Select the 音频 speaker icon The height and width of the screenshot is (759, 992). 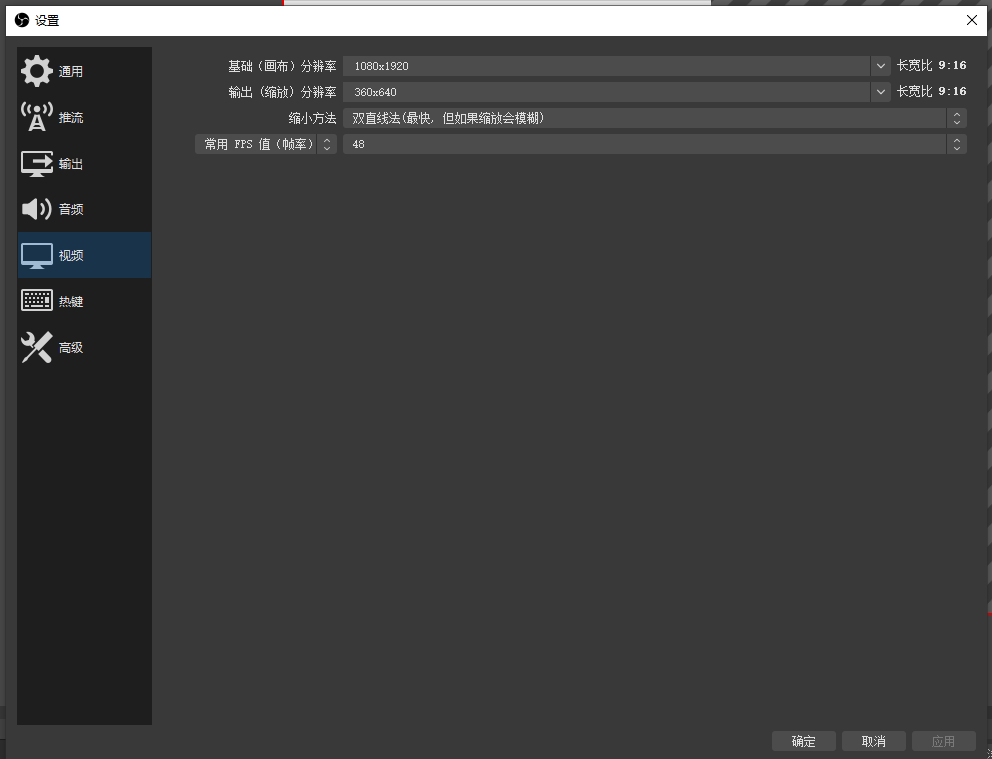point(37,209)
